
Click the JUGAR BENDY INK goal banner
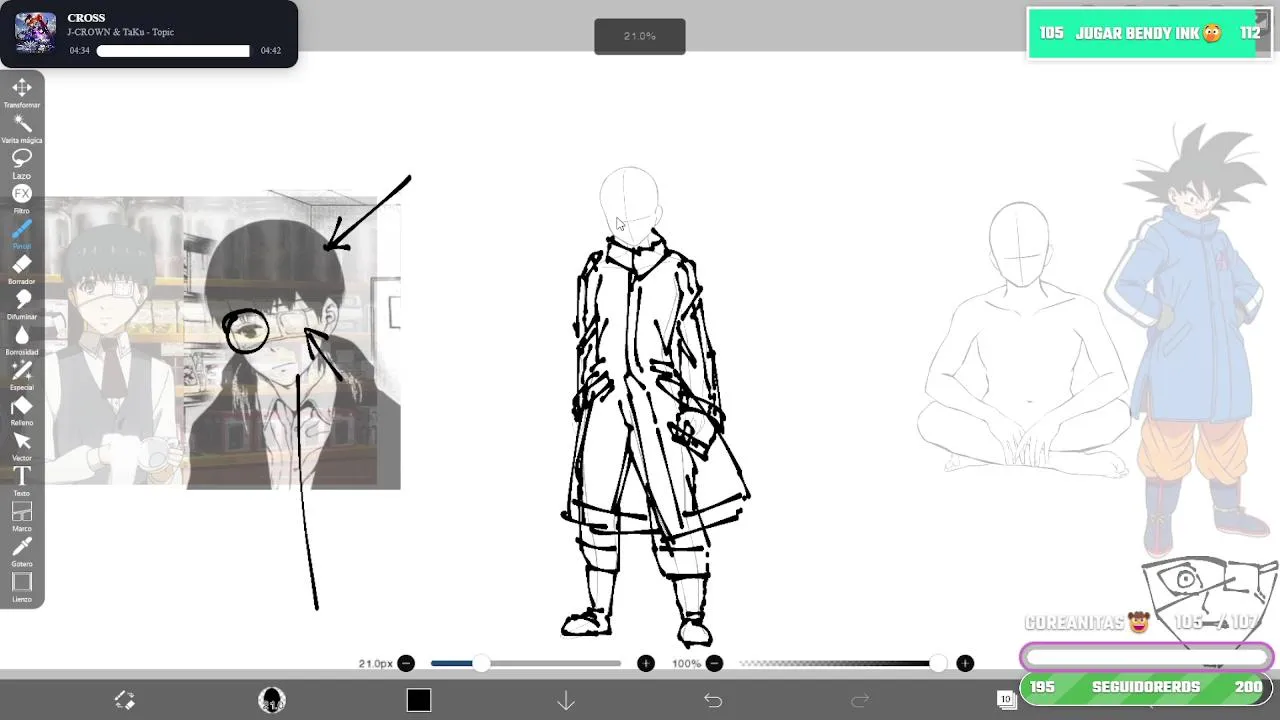(1150, 33)
